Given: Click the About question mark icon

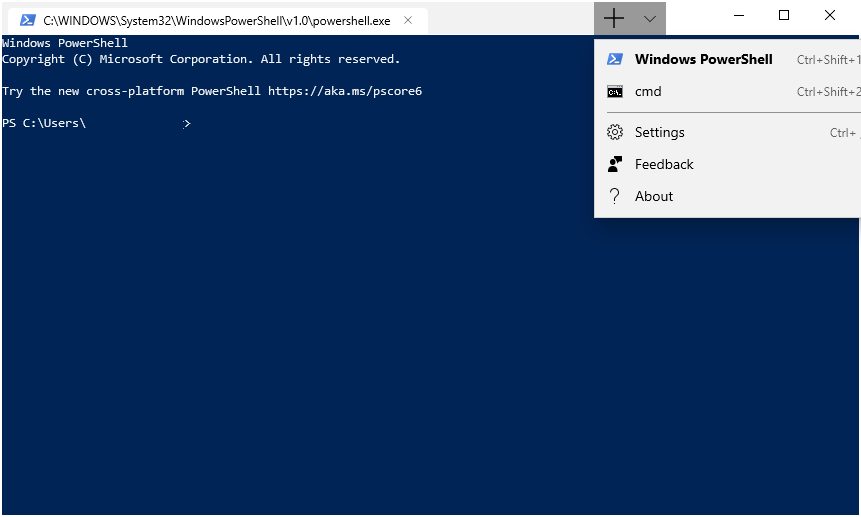Looking at the screenshot, I should pos(614,196).
